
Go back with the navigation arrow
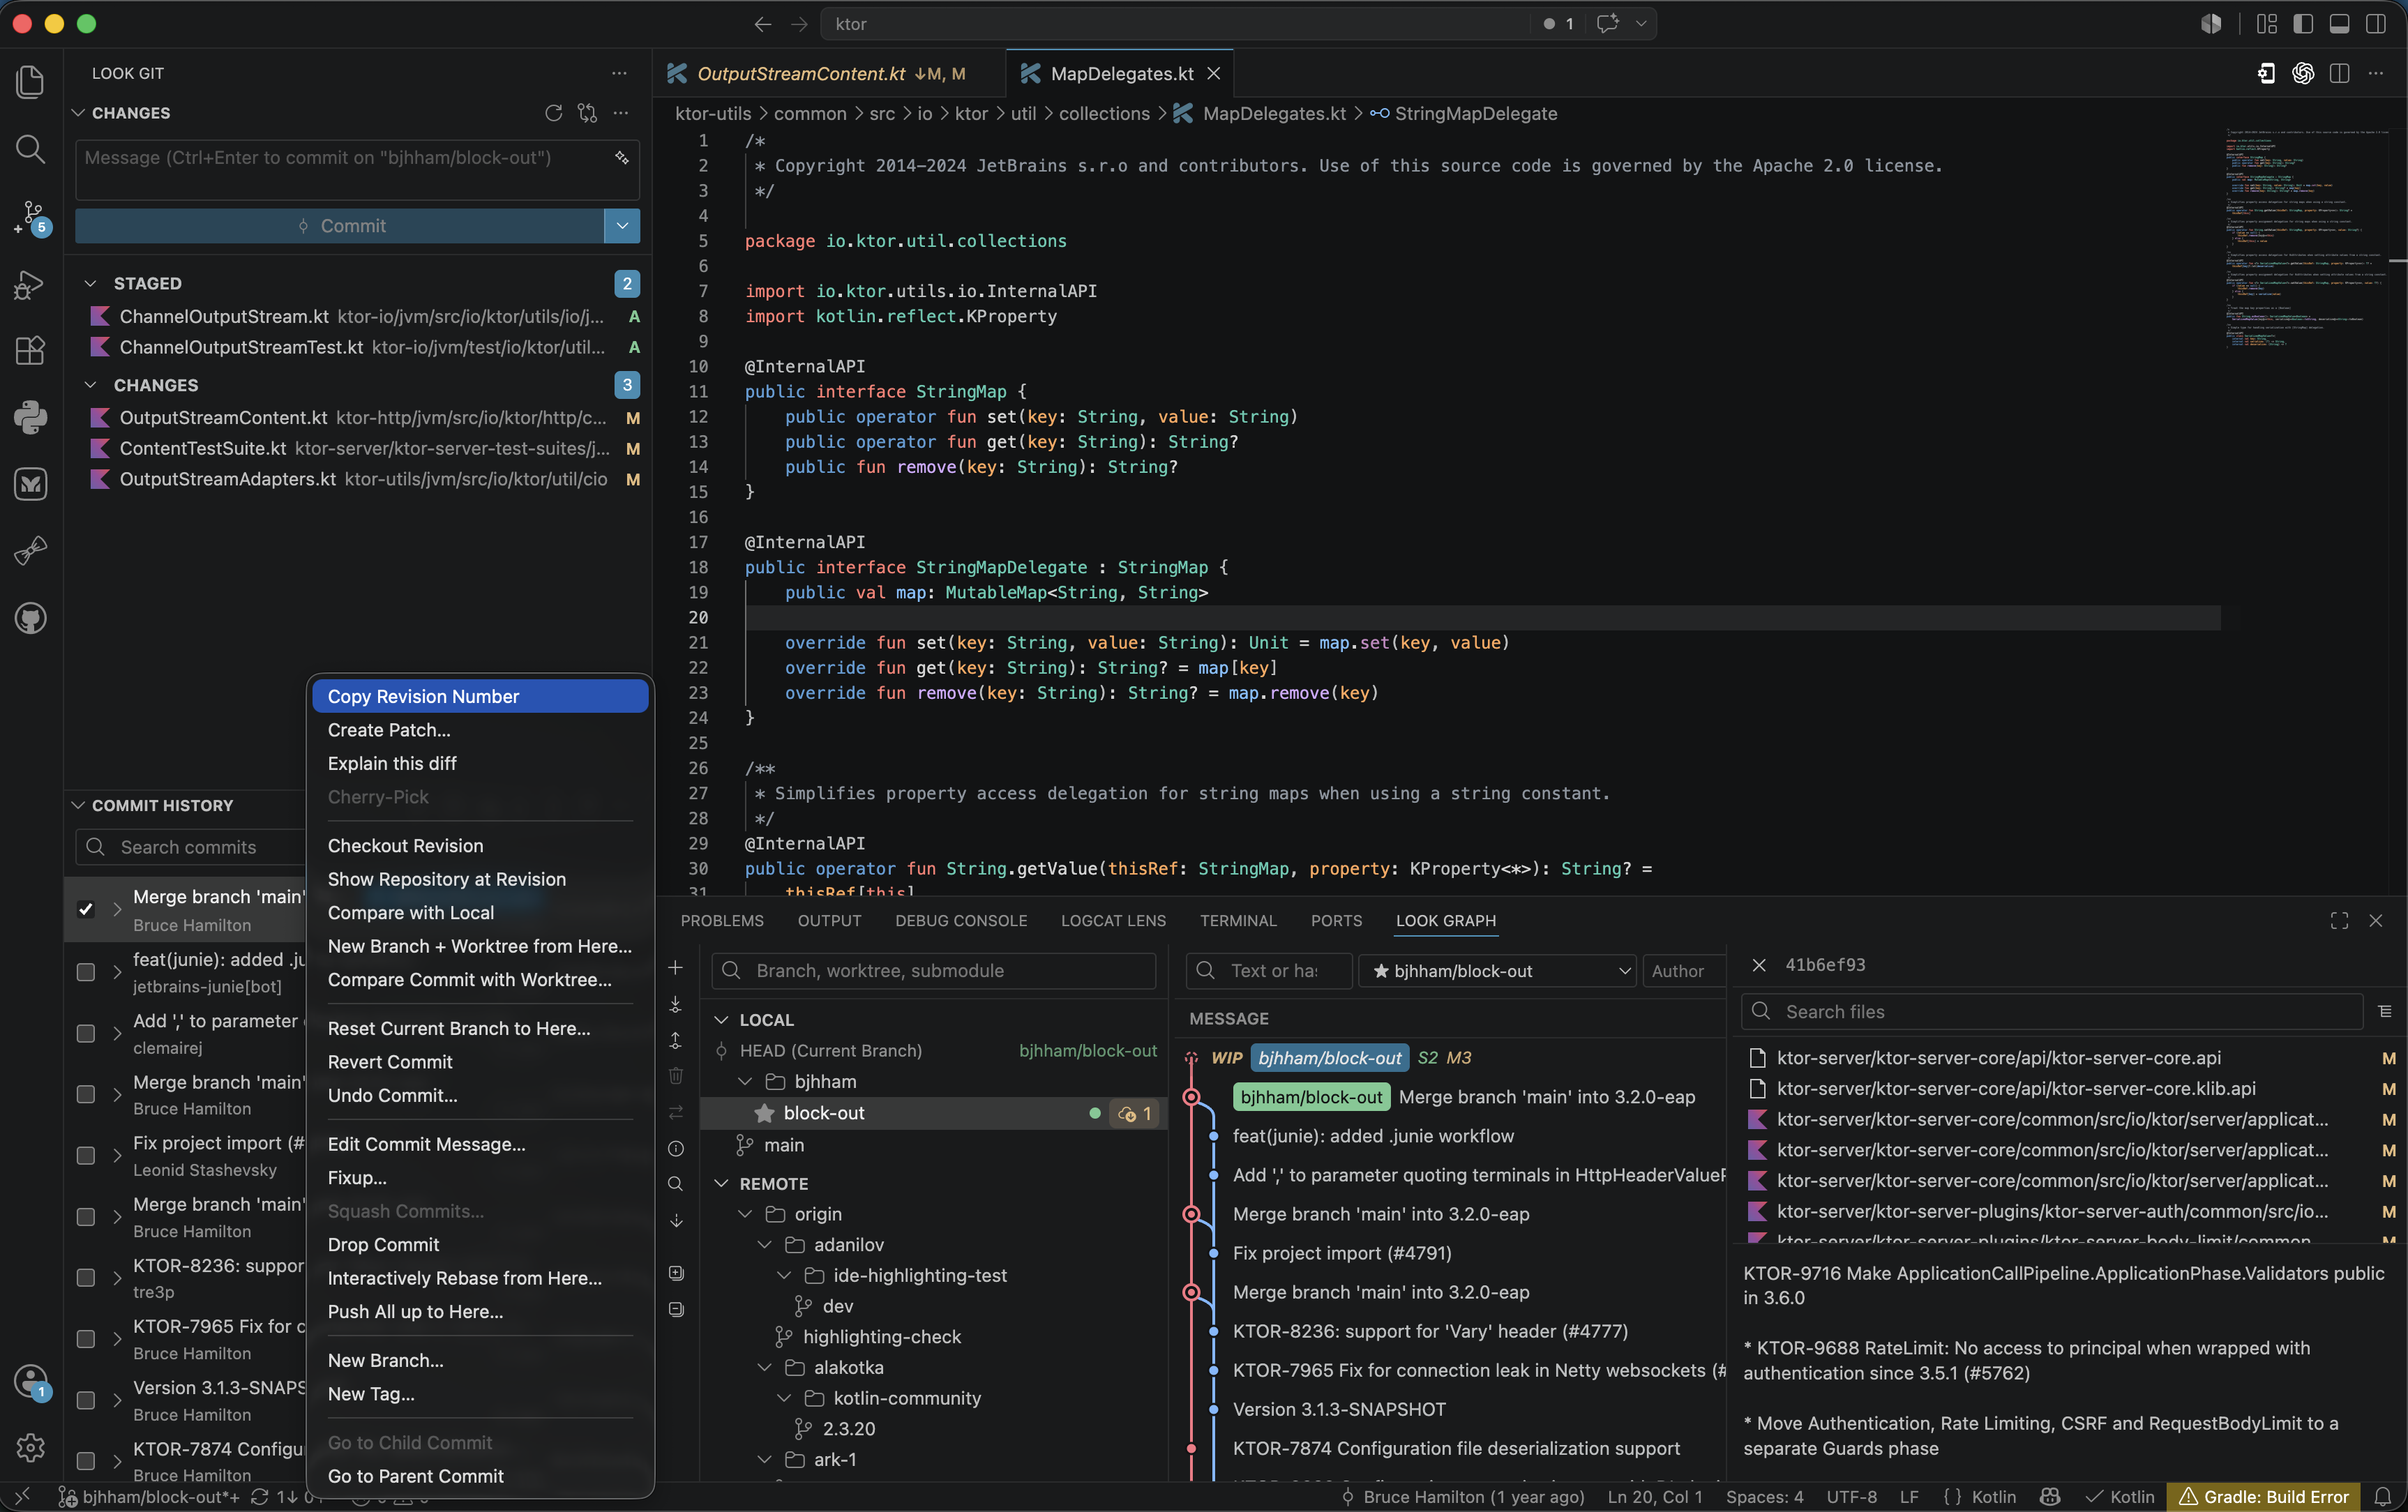pos(763,24)
